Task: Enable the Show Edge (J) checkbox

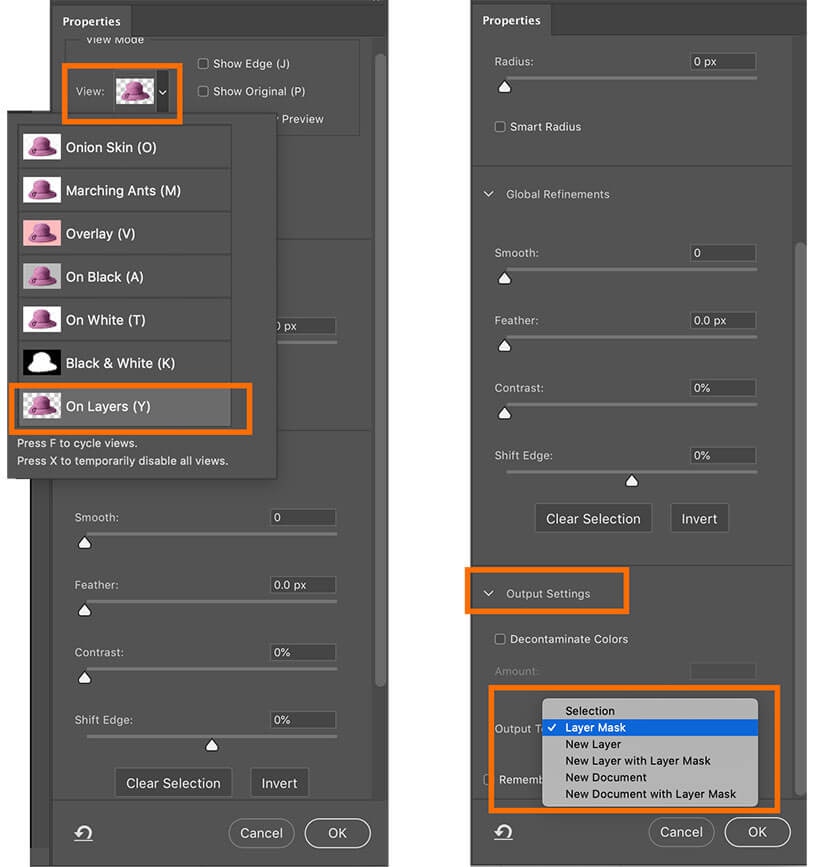Action: coord(203,64)
